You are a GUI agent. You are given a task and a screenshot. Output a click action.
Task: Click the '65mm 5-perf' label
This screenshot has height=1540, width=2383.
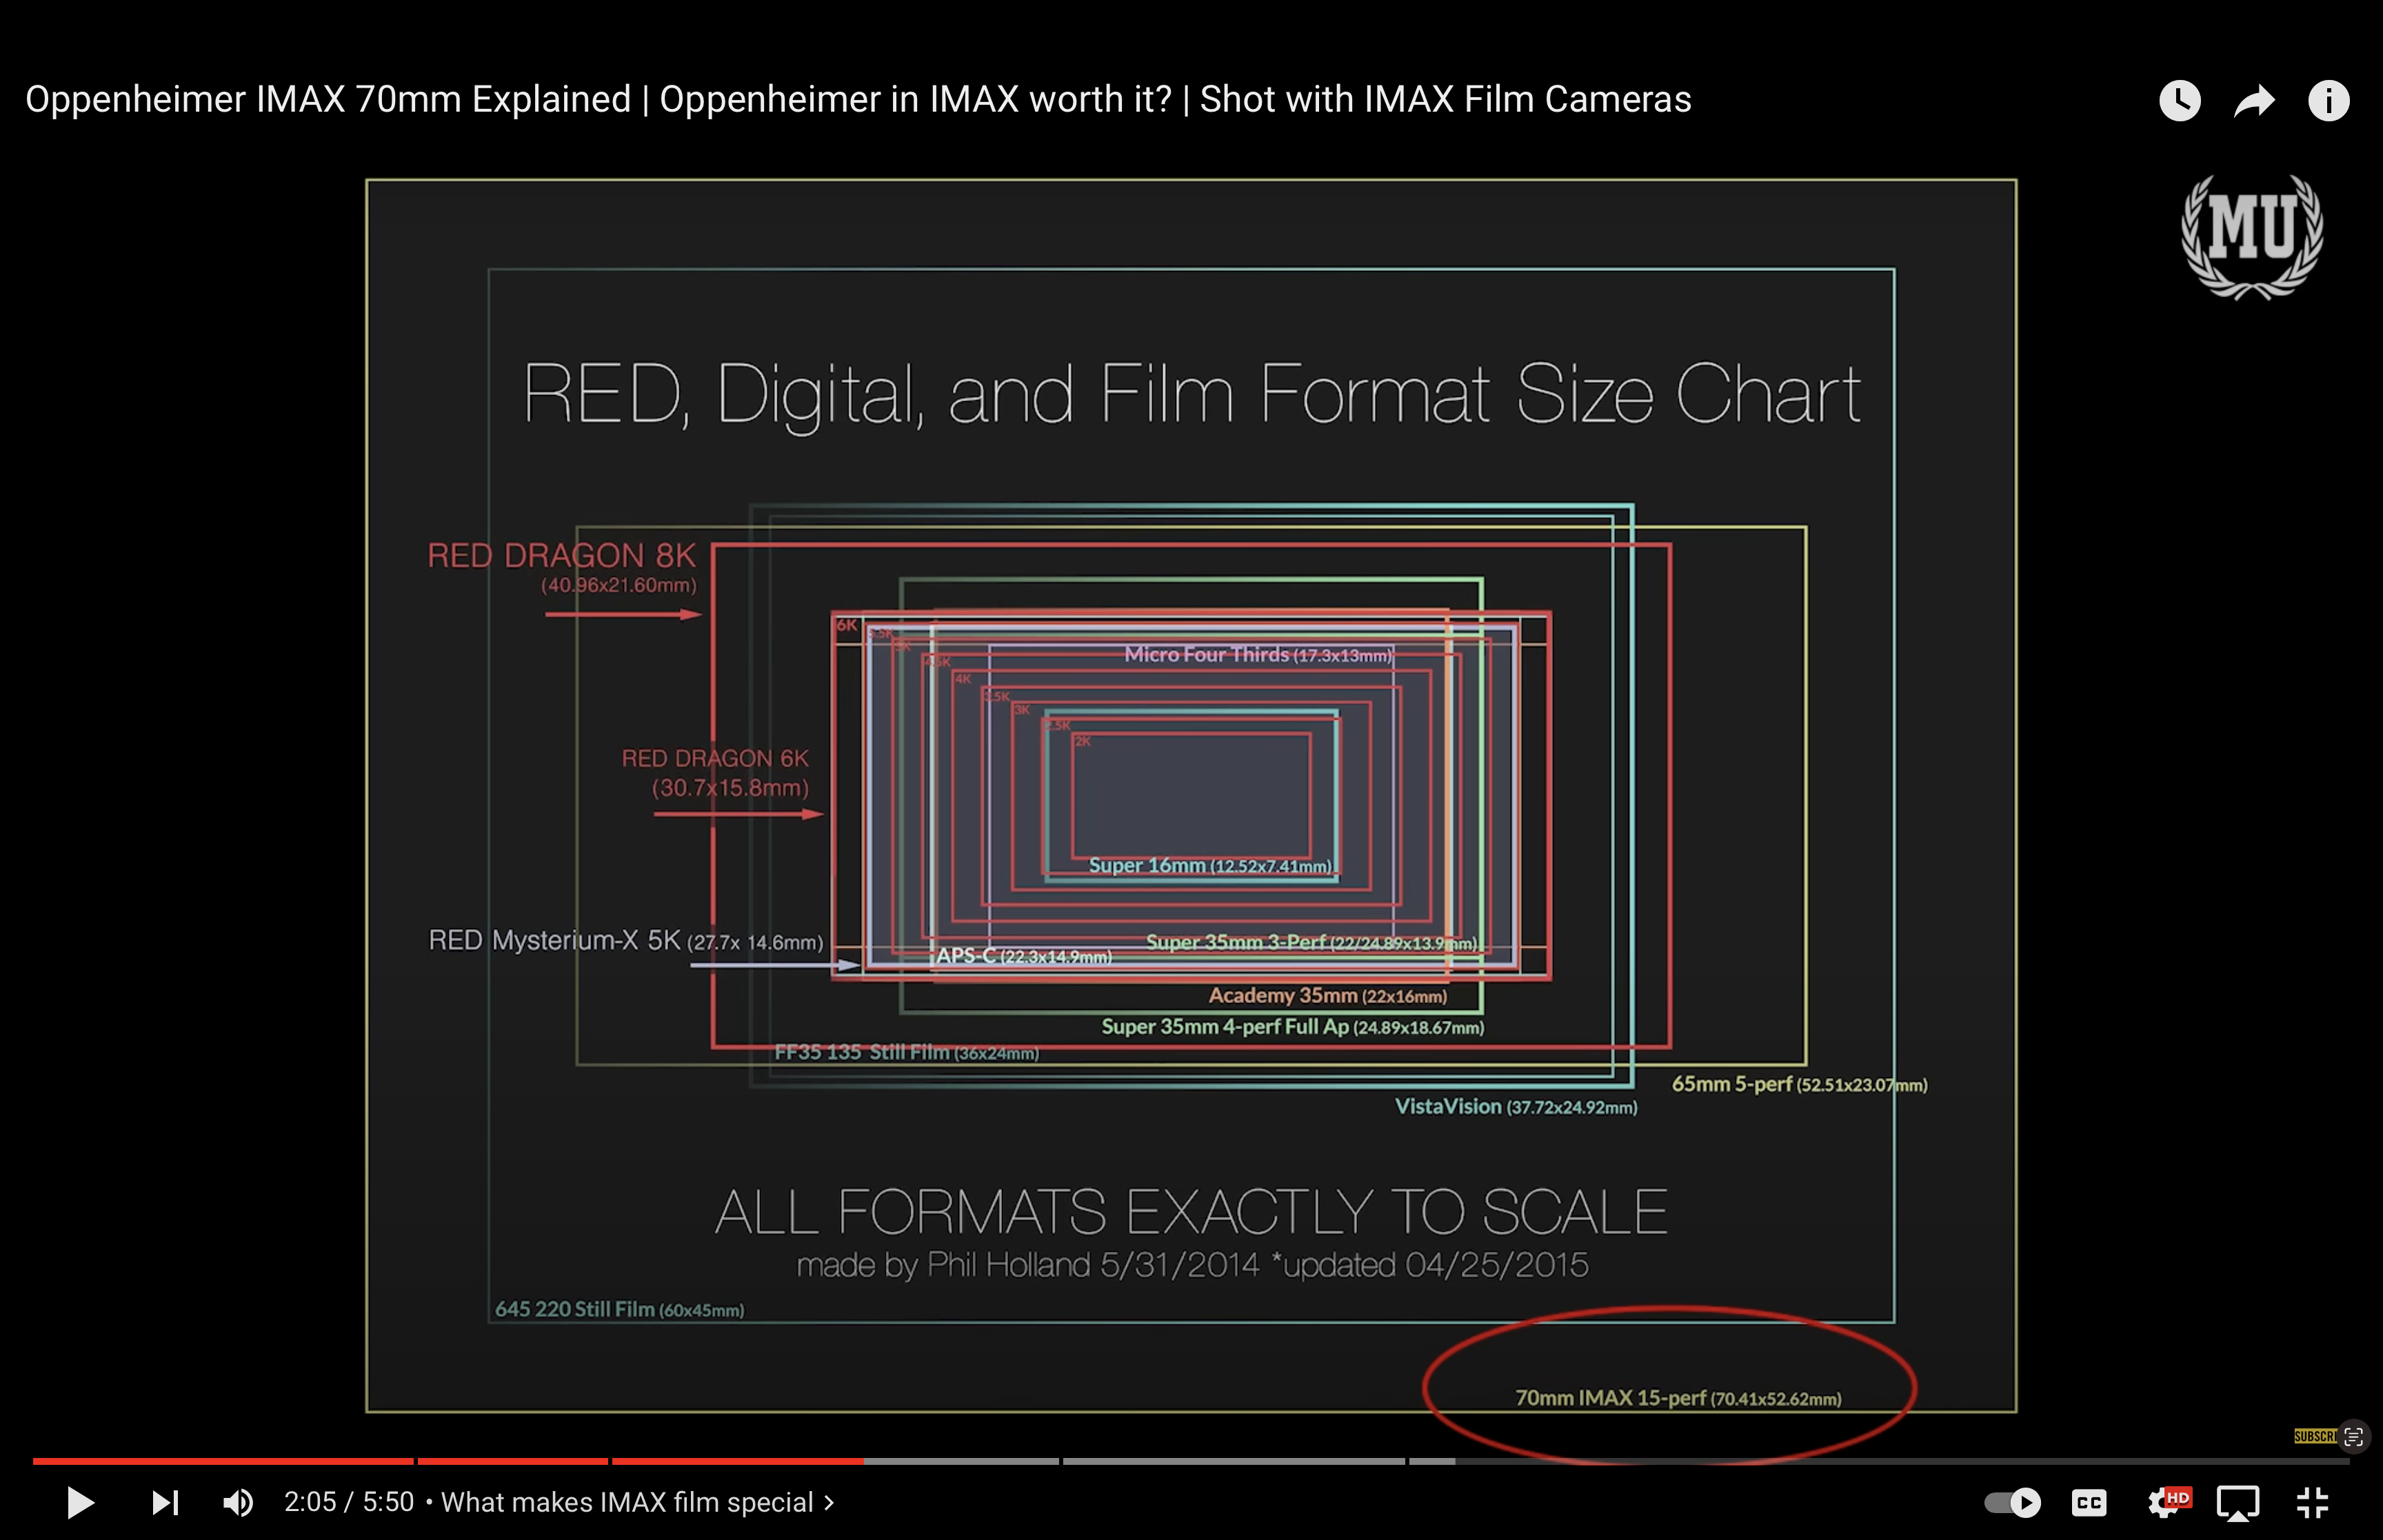click(x=1799, y=1084)
